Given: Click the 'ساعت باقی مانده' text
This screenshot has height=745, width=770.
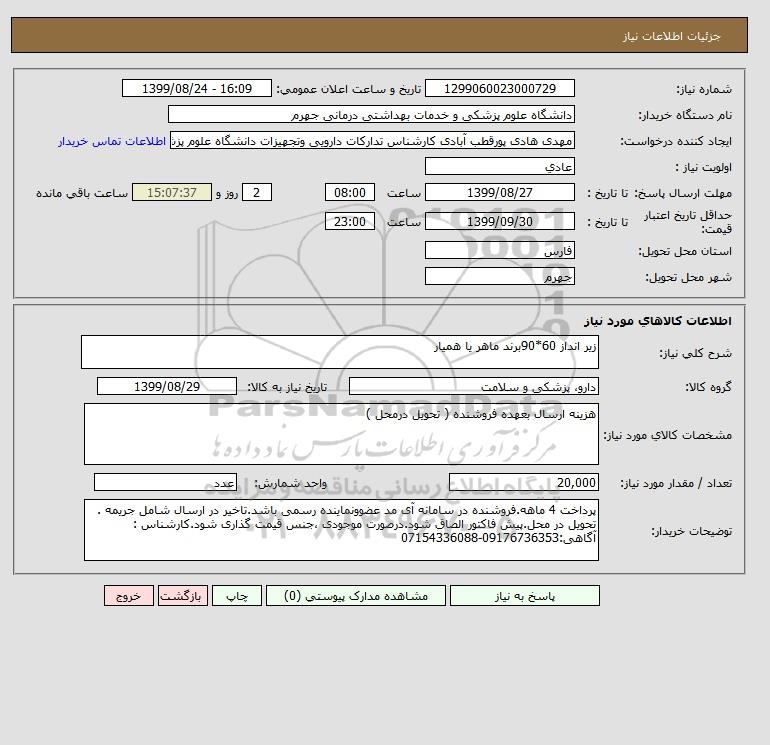Looking at the screenshot, I should [82, 193].
